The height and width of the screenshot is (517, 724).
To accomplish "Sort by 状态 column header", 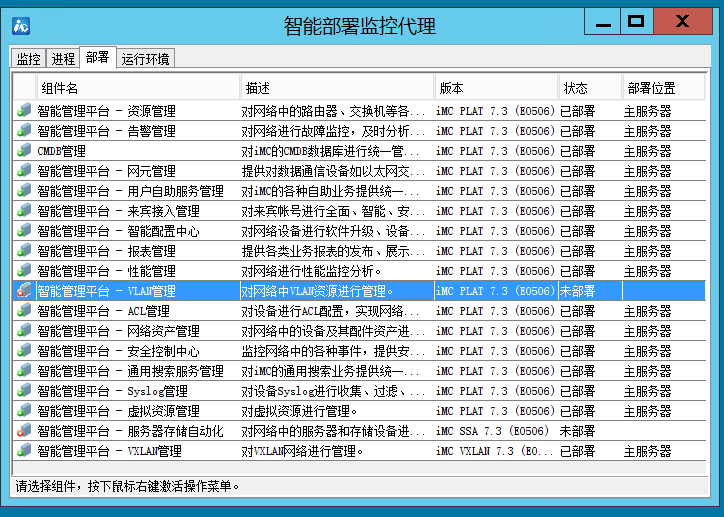I will (x=591, y=88).
